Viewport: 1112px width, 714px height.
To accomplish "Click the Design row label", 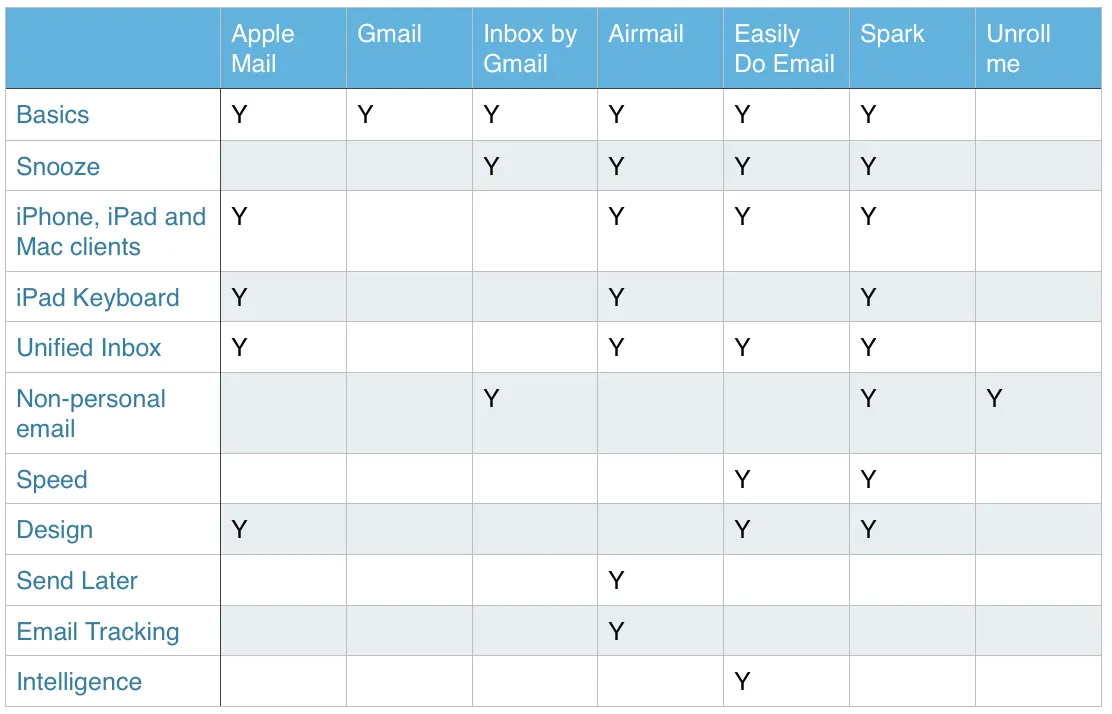I will click(55, 530).
